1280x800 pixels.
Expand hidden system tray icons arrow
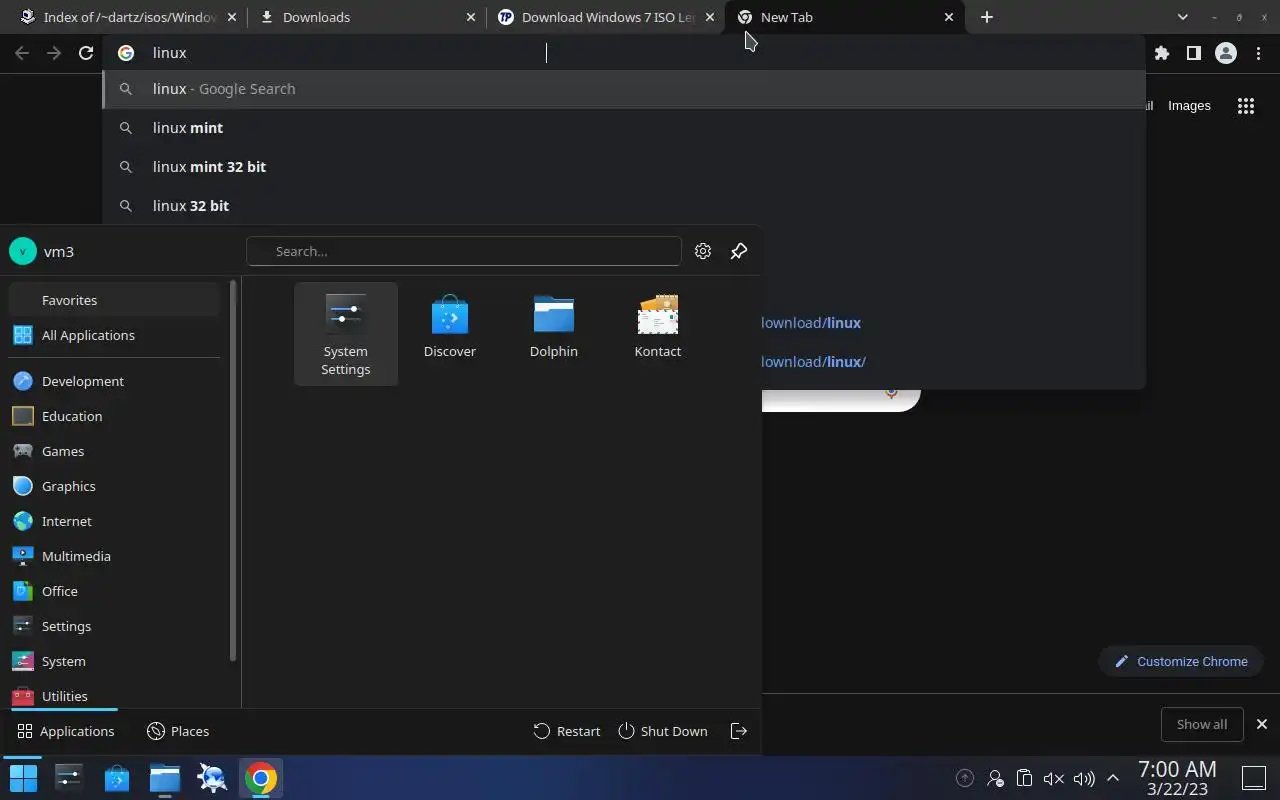coord(1112,778)
